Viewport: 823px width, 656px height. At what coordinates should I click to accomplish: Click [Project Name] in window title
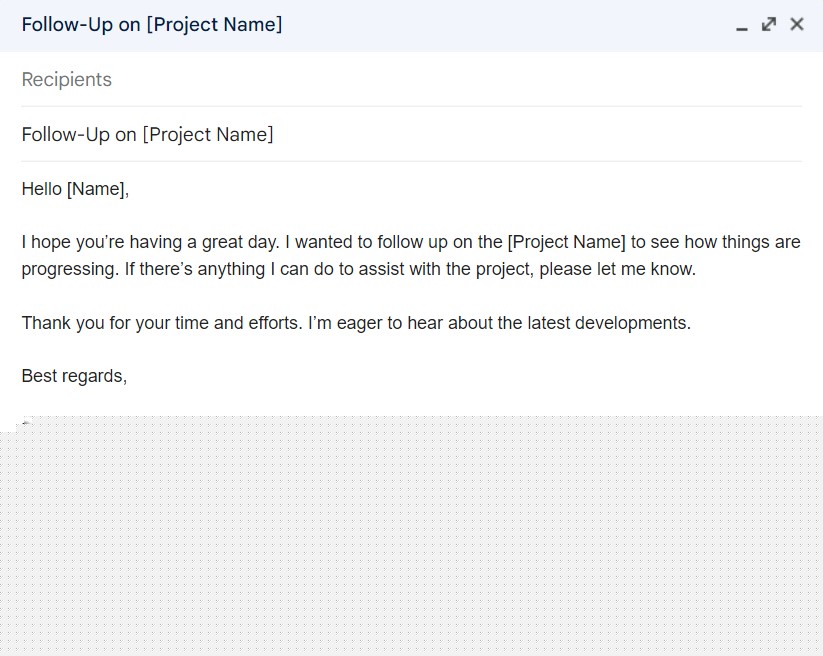point(214,25)
